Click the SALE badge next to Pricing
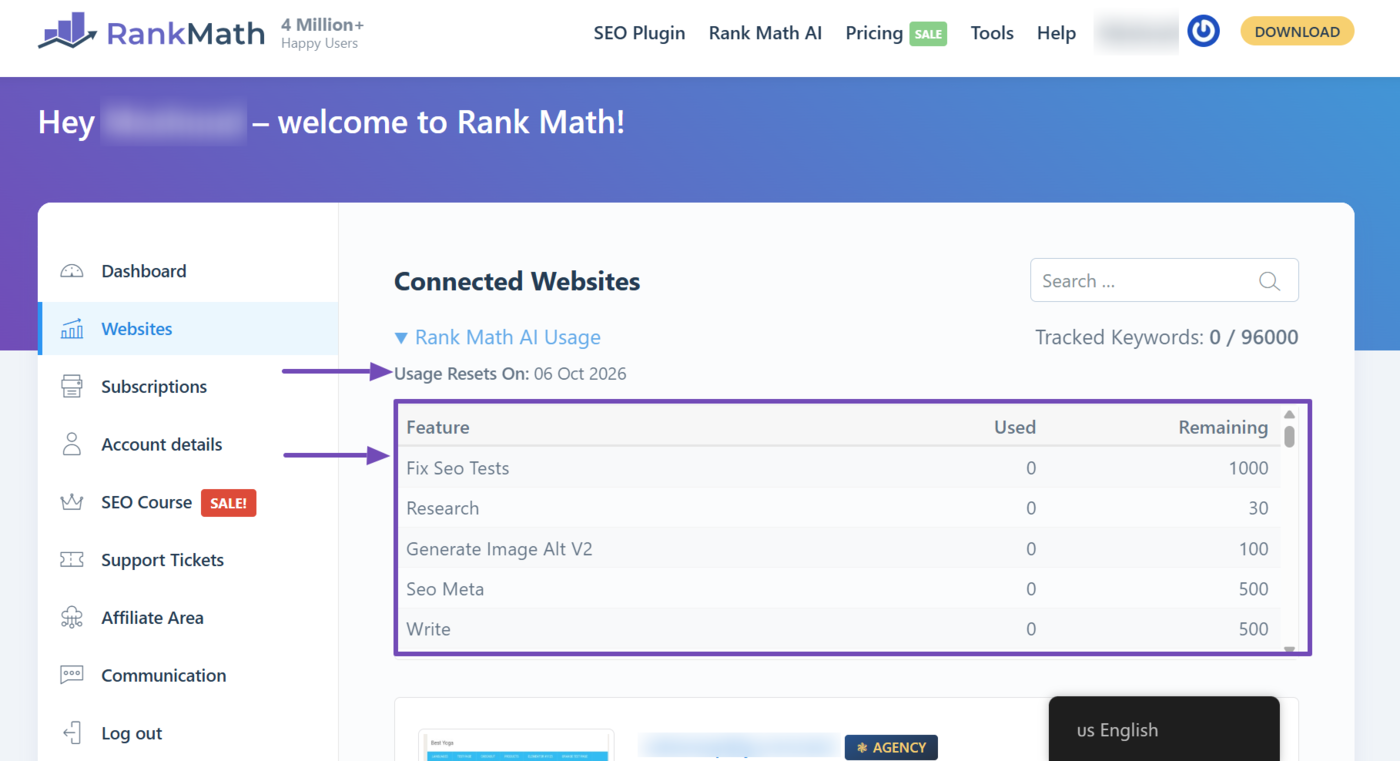This screenshot has height=761, width=1400. (x=928, y=34)
